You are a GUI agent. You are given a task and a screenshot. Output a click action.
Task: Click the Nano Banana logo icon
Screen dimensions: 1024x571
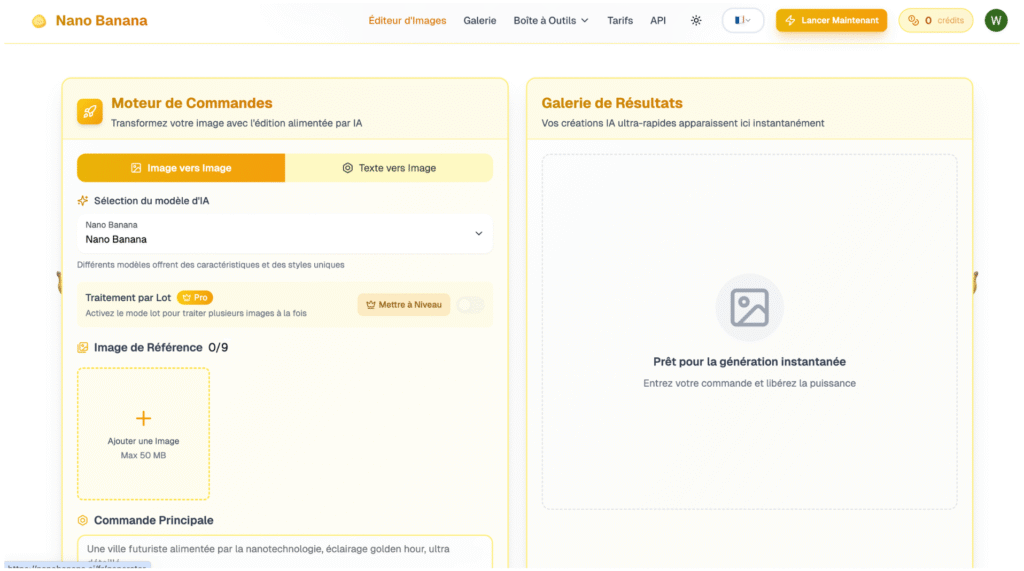click(x=39, y=21)
